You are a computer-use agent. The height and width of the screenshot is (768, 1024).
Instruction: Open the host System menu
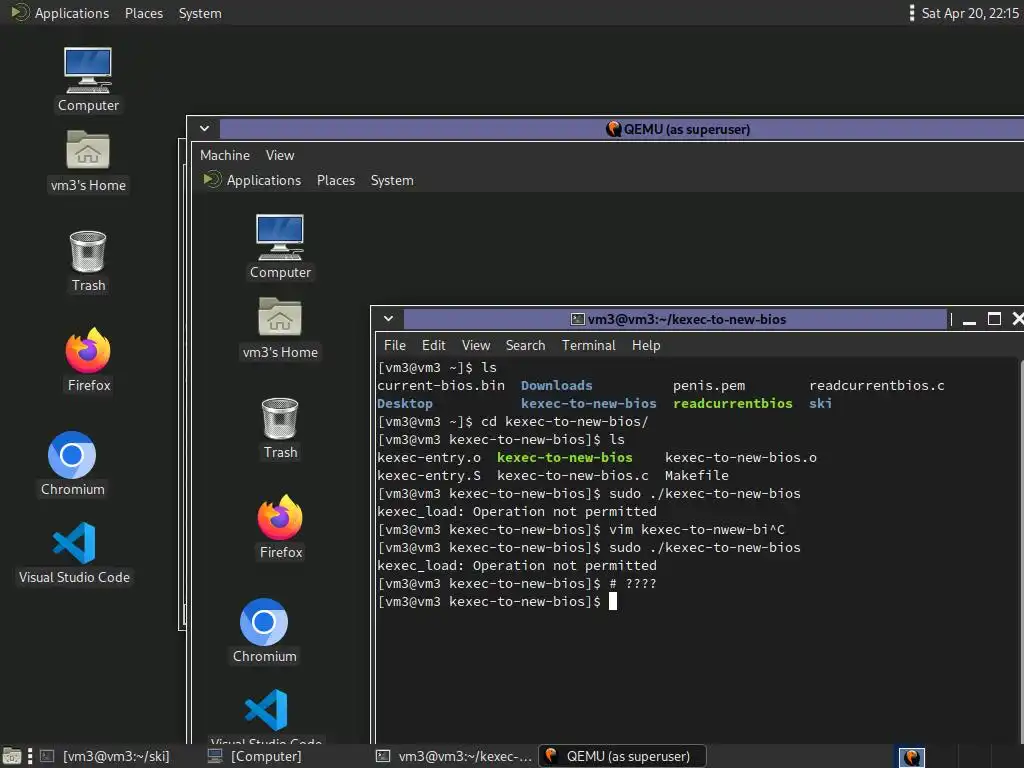pos(200,13)
